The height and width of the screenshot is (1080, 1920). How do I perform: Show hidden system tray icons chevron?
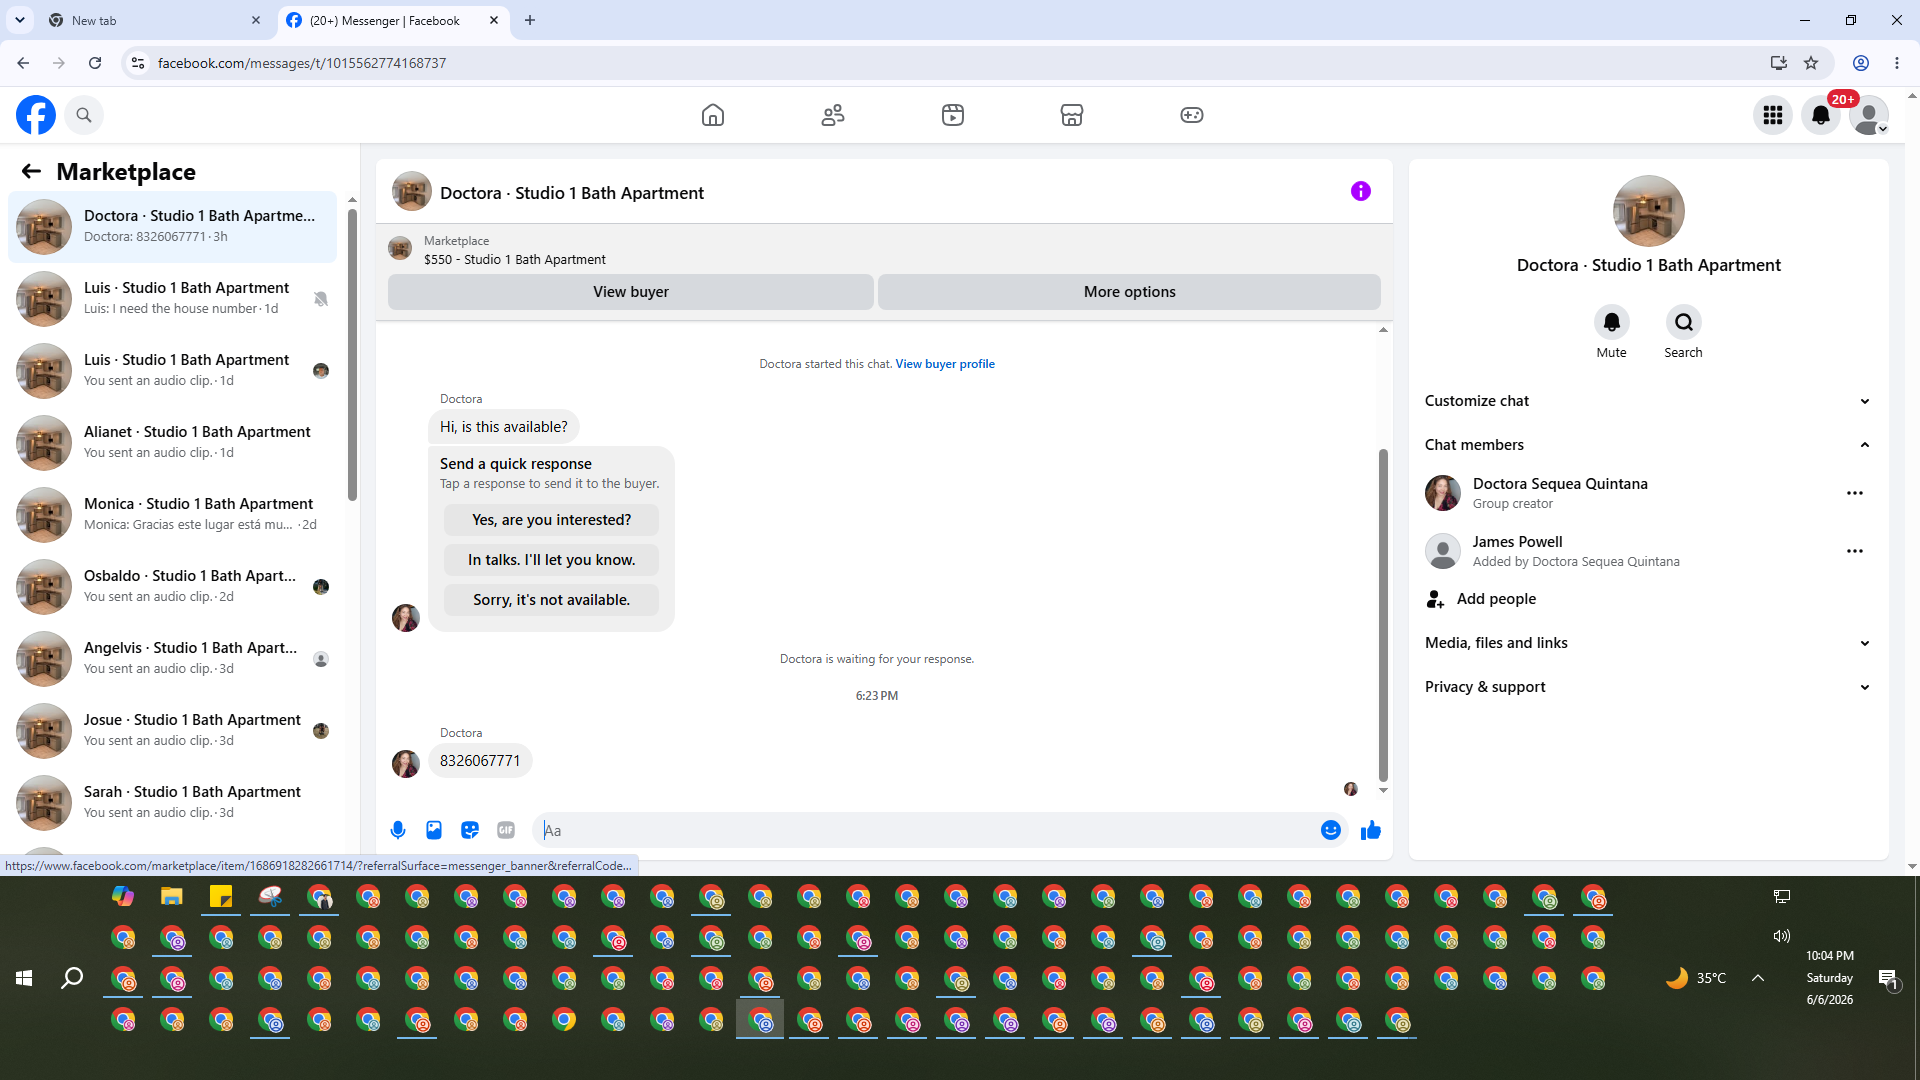1758,978
